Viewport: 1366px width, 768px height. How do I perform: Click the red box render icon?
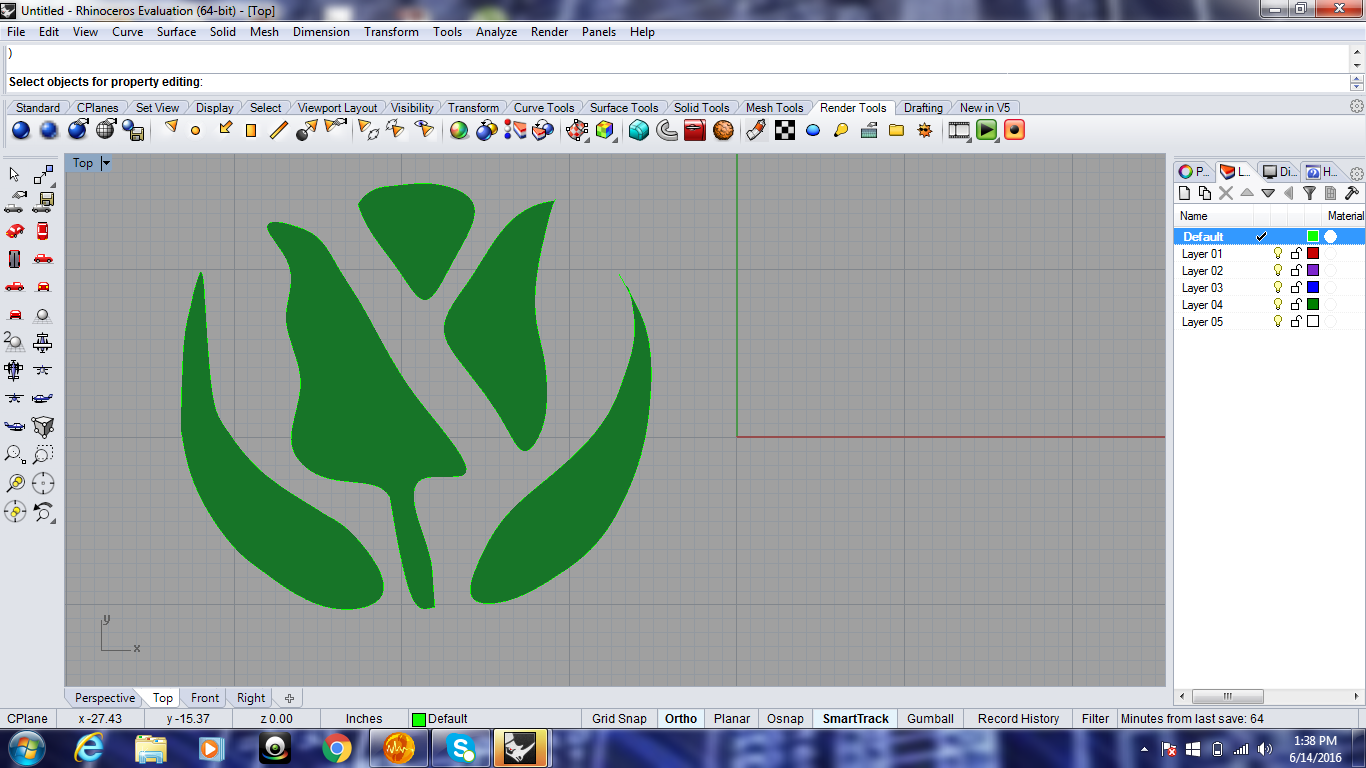pyautogui.click(x=695, y=130)
